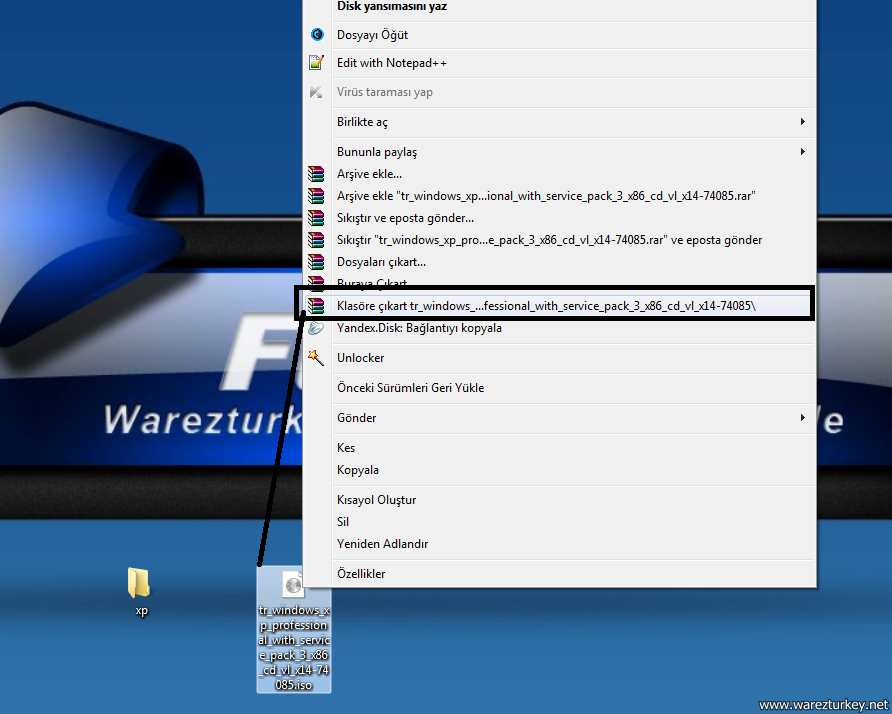Click WinRAR icon beside Klasöre çıkart entry
Screen dimensions: 892x714
pyautogui.click(x=316, y=306)
